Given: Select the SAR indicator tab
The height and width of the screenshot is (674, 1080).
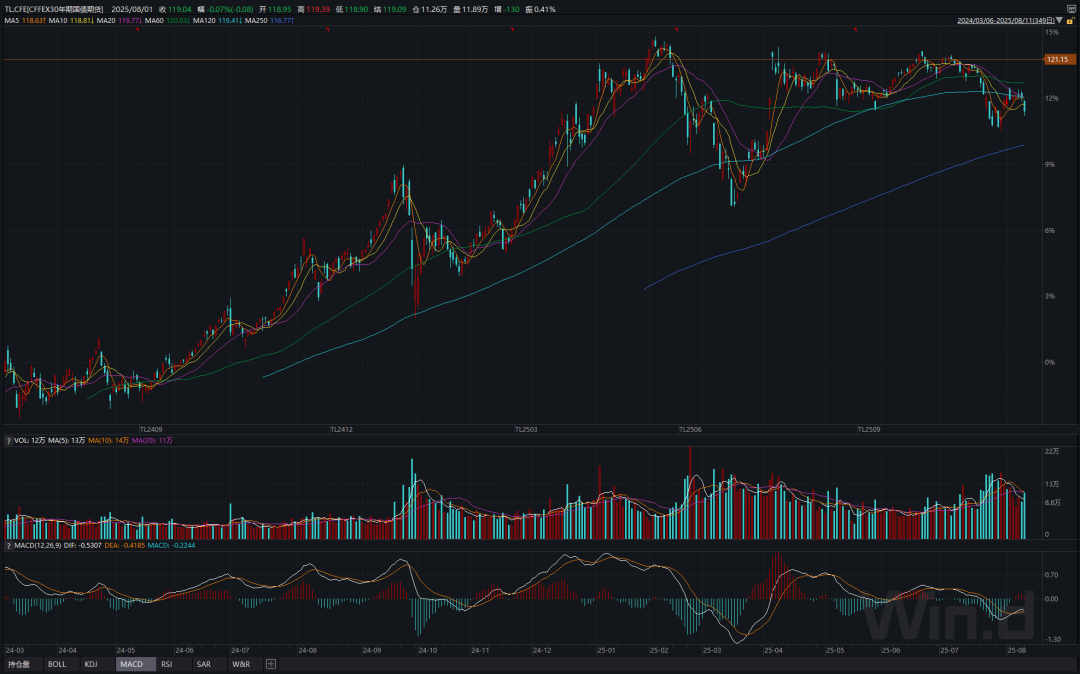Looking at the screenshot, I should click(x=204, y=664).
